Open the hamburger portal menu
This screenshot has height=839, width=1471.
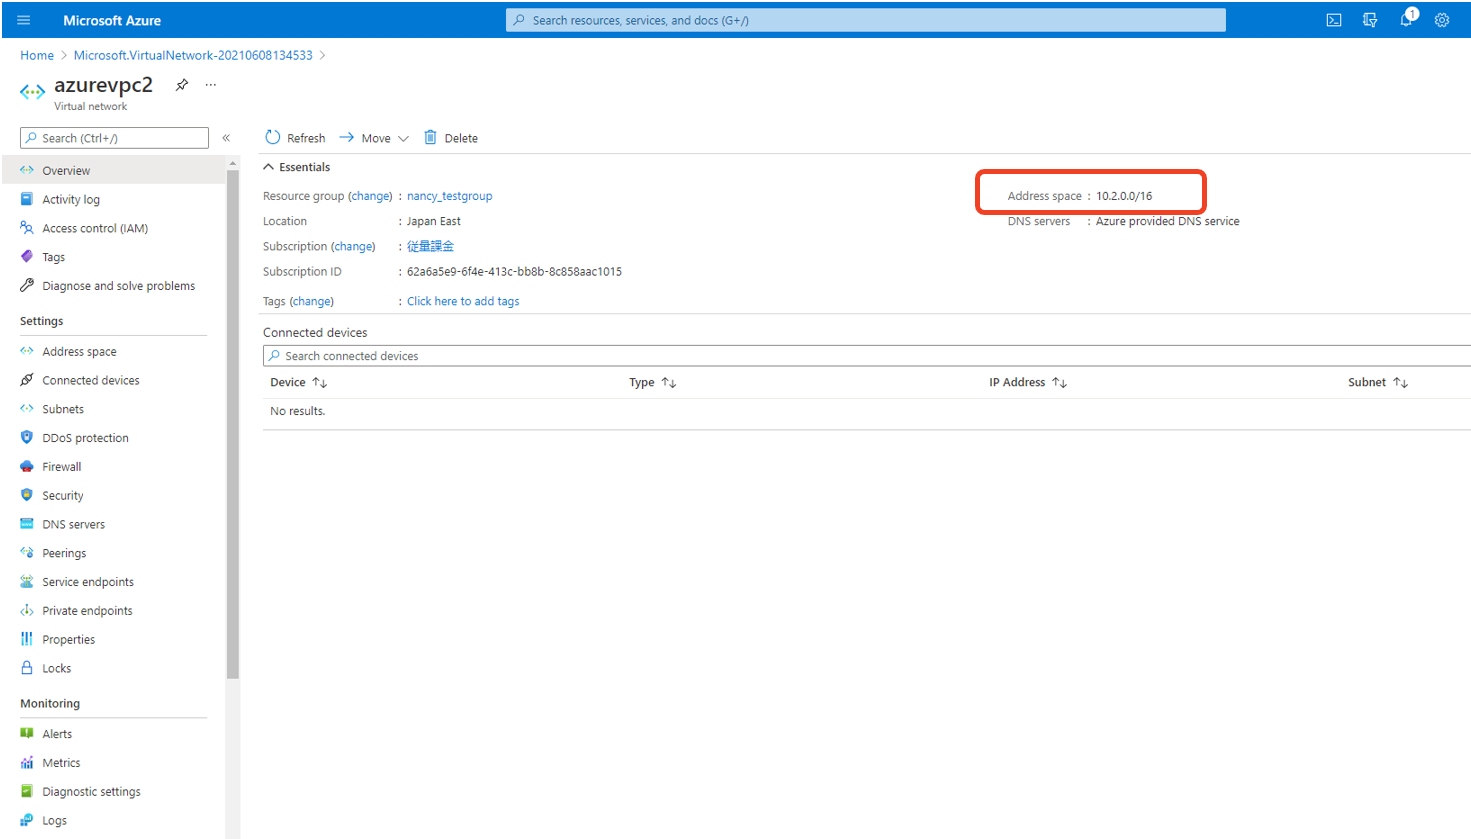tap(24, 20)
